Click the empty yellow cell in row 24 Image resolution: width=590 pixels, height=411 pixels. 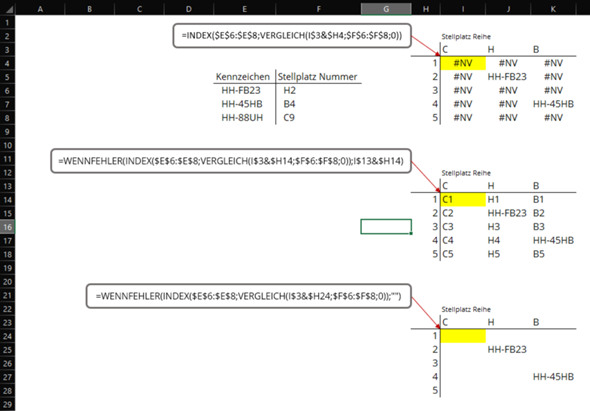point(463,336)
